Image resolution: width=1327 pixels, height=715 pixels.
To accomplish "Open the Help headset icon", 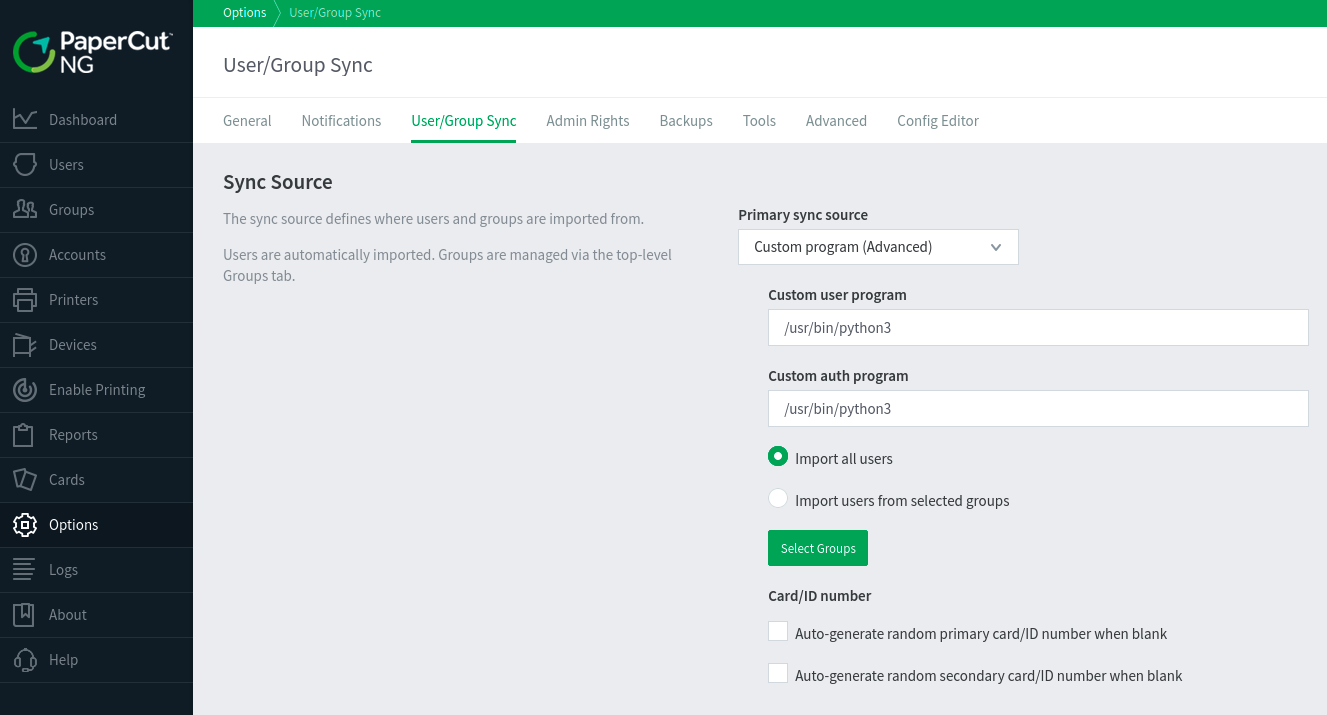I will click(25, 660).
